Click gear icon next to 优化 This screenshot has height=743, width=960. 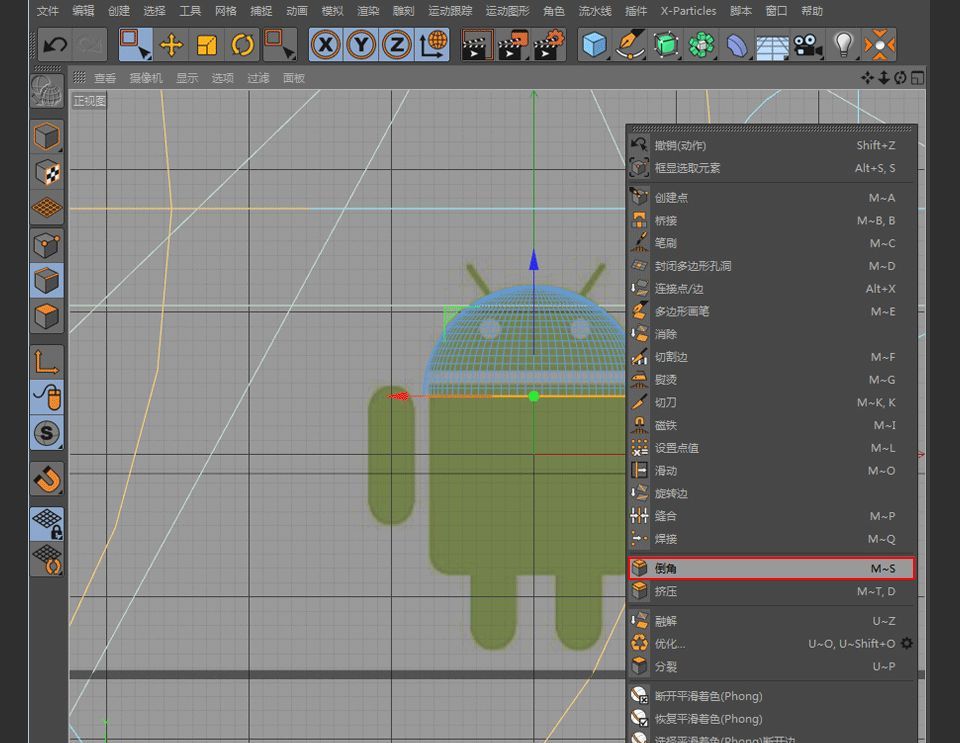pos(907,643)
